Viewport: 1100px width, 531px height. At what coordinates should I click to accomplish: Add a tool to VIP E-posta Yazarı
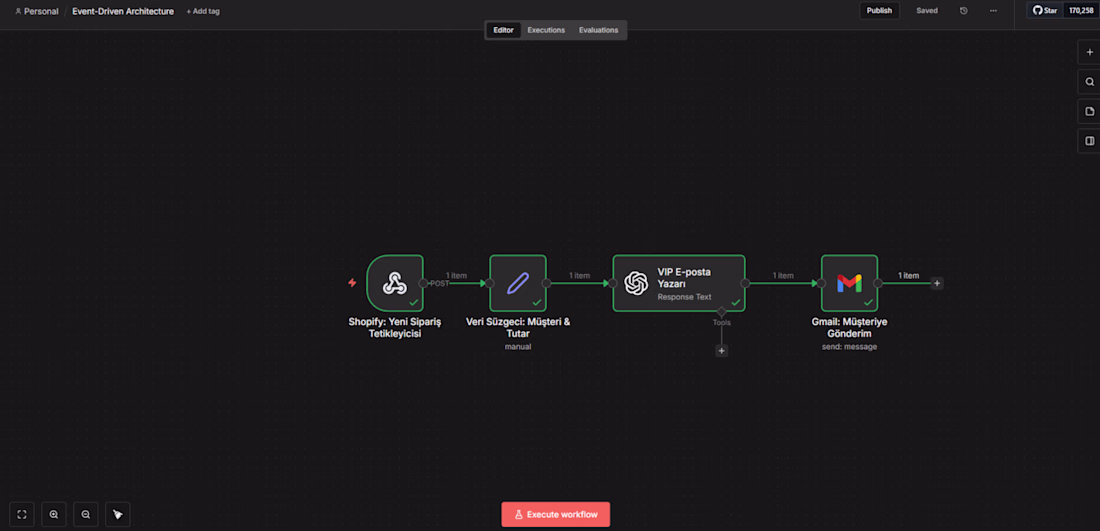click(721, 351)
